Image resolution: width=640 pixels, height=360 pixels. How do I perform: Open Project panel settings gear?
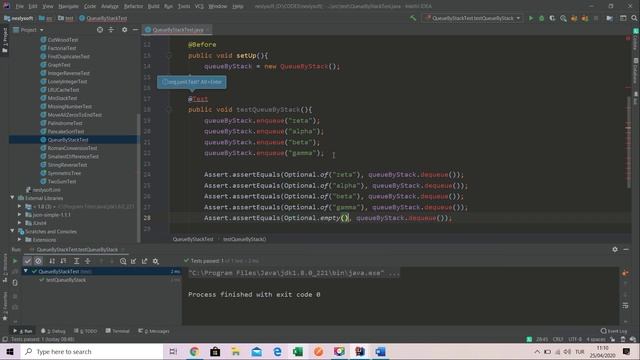tap(124, 30)
